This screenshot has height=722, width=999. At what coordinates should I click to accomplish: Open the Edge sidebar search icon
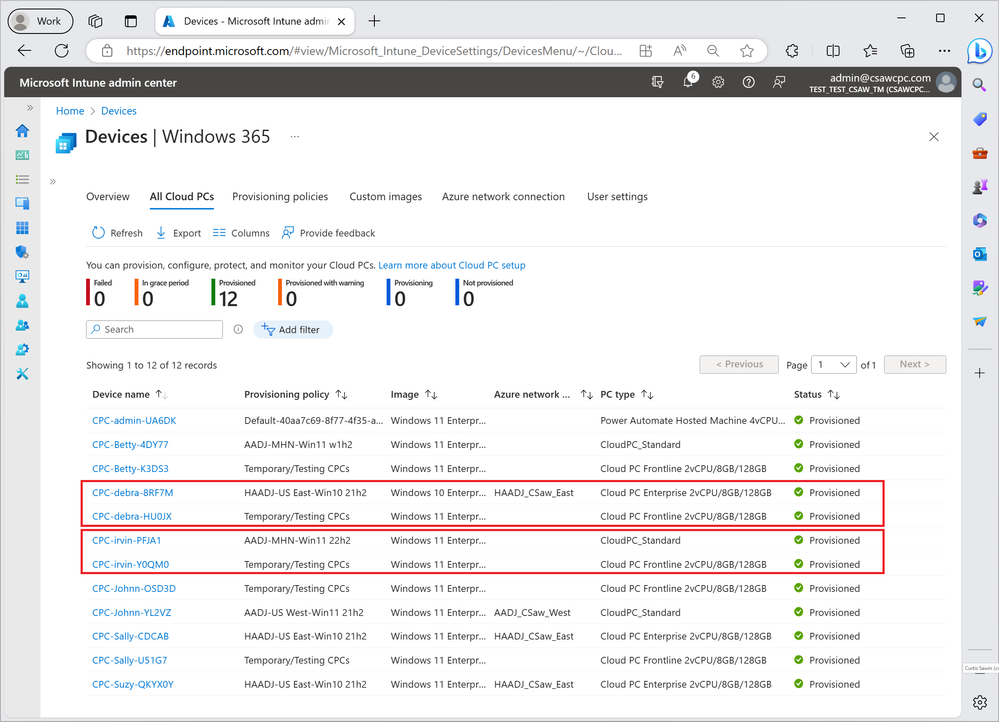point(979,85)
